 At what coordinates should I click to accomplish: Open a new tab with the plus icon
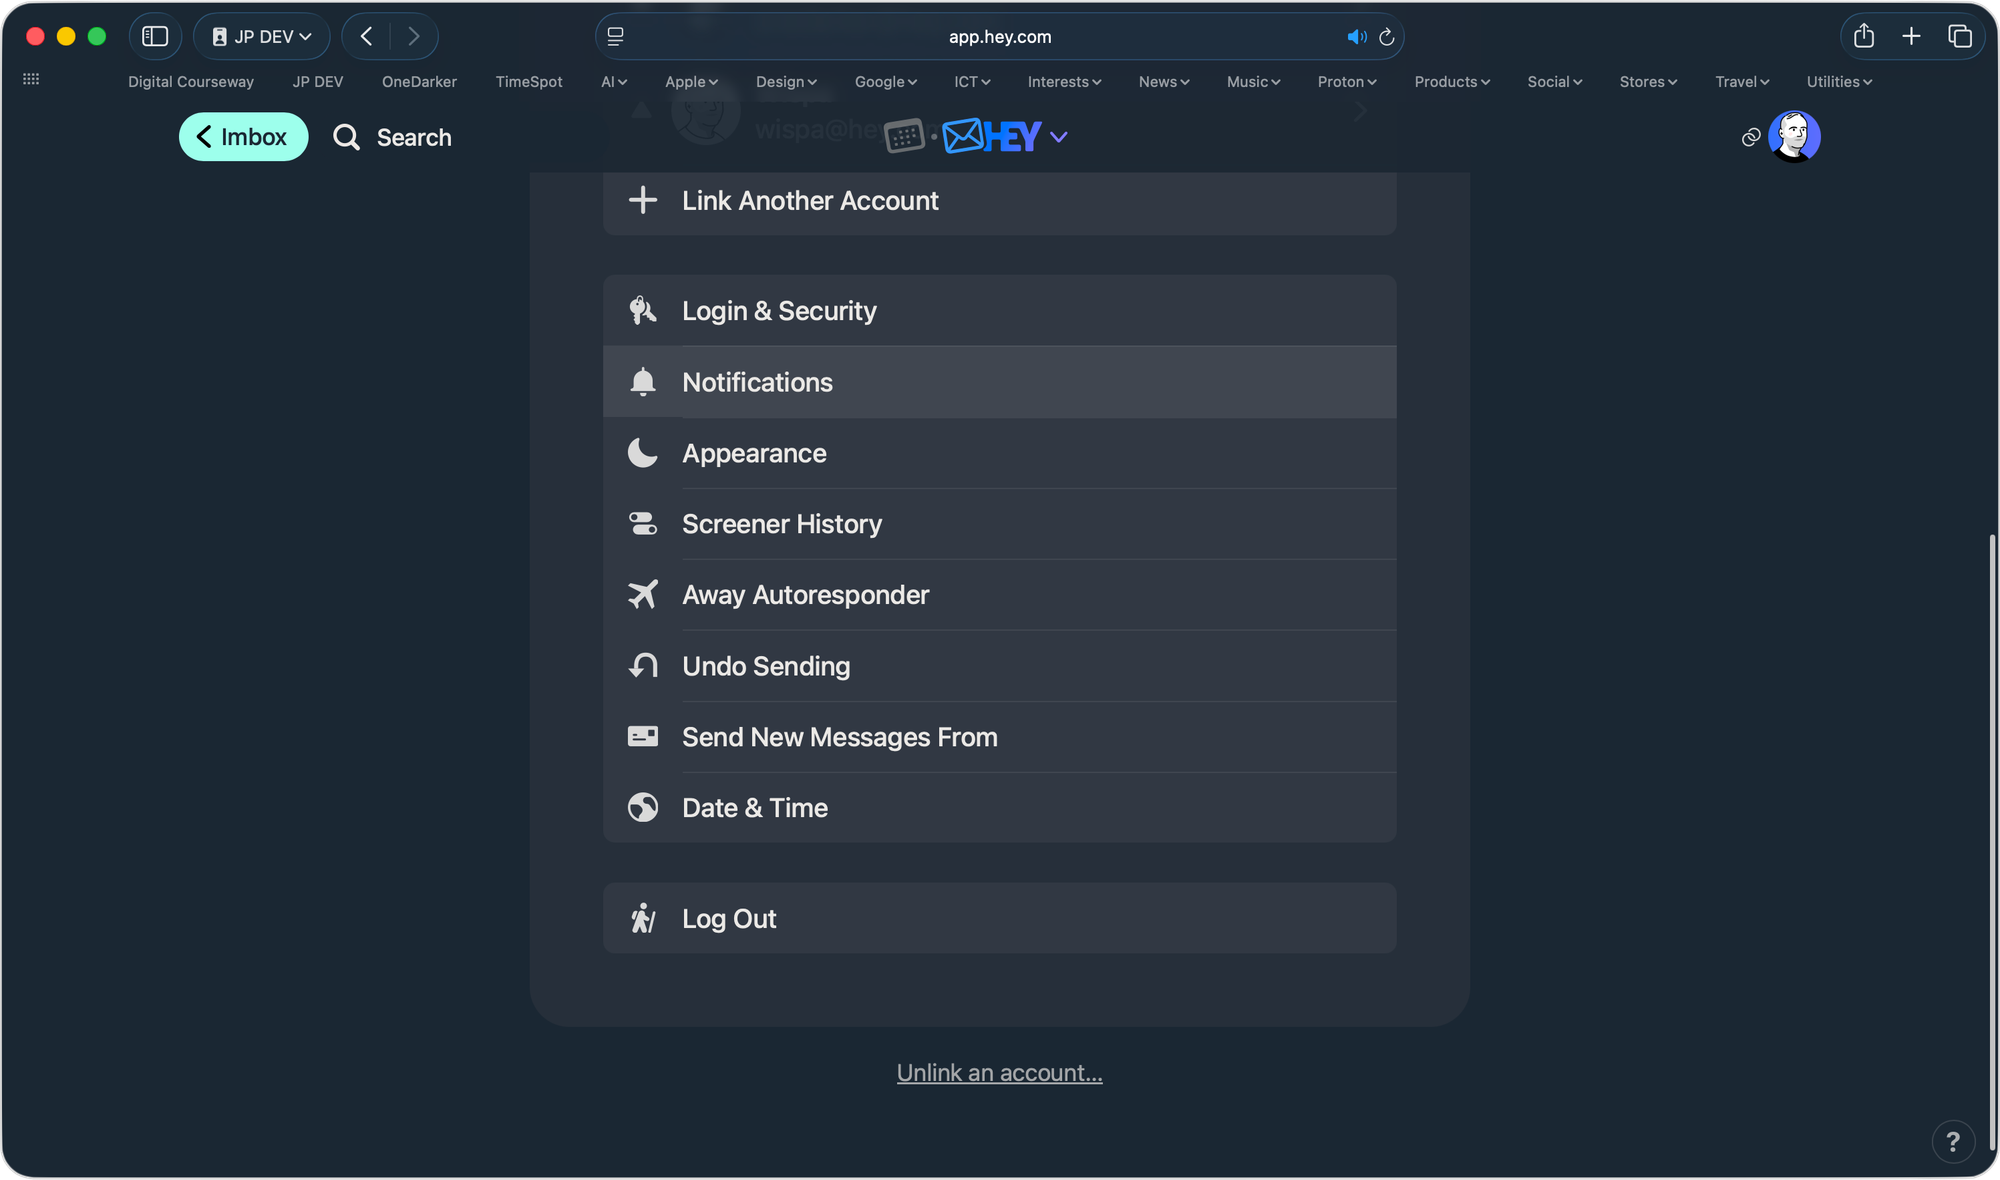[1911, 36]
